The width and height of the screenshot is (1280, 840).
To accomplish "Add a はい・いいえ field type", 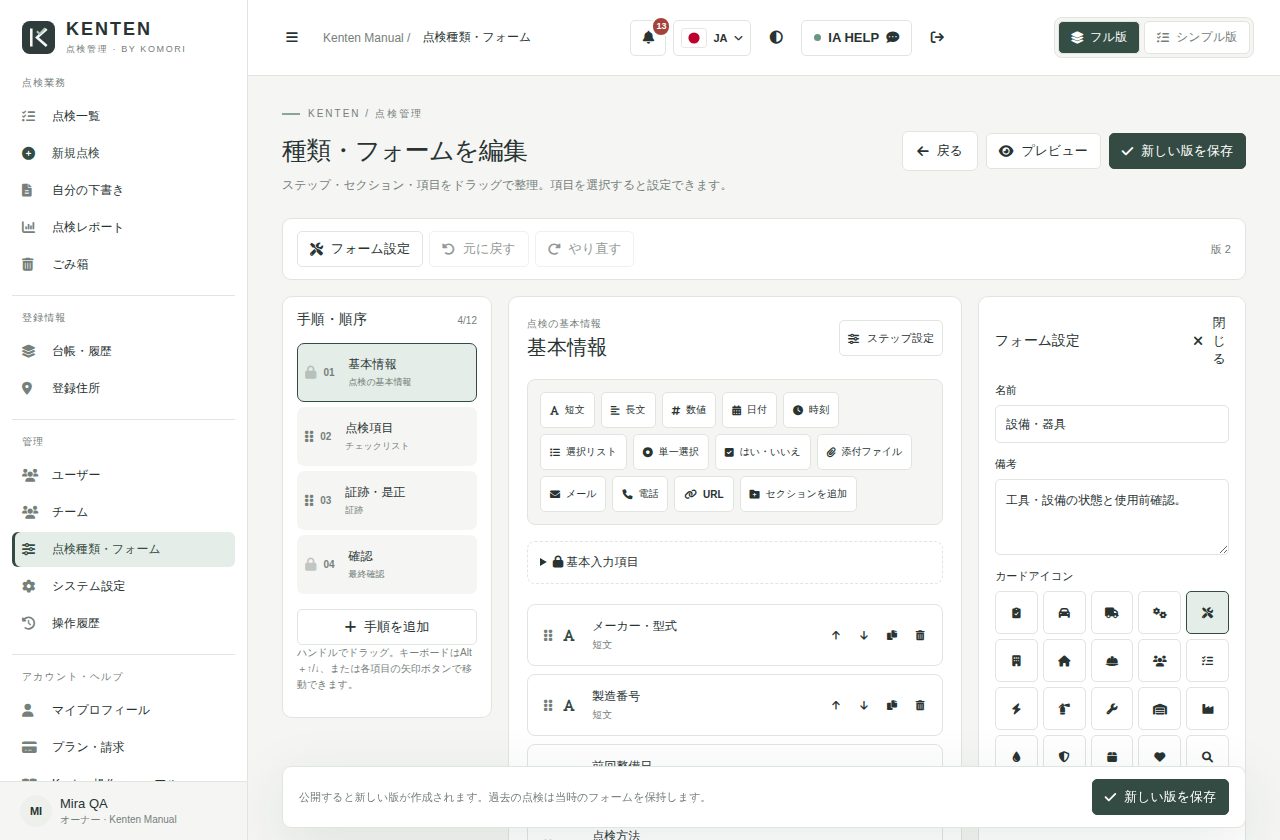I will [763, 452].
